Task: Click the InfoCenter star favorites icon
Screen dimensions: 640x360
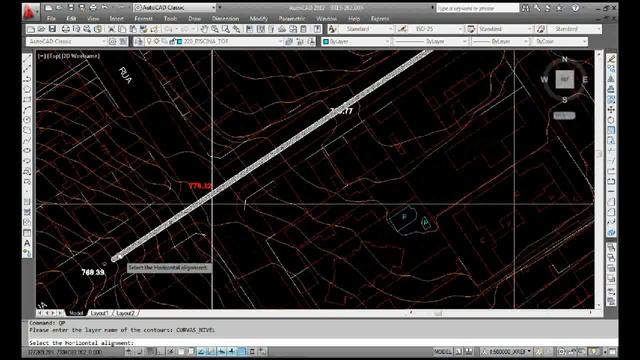Action: [560, 8]
